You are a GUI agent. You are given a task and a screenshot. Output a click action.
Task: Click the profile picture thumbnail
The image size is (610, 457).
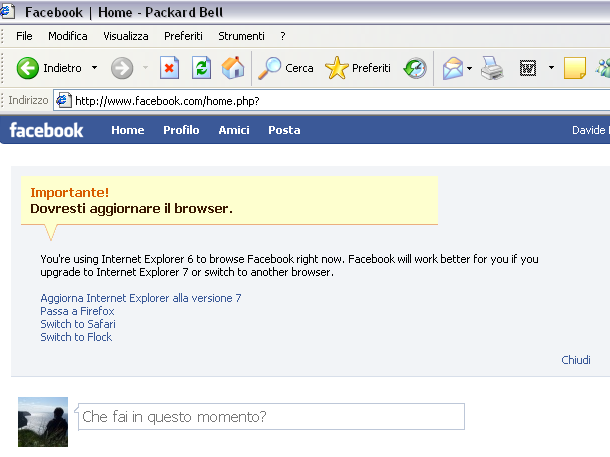pyautogui.click(x=43, y=422)
